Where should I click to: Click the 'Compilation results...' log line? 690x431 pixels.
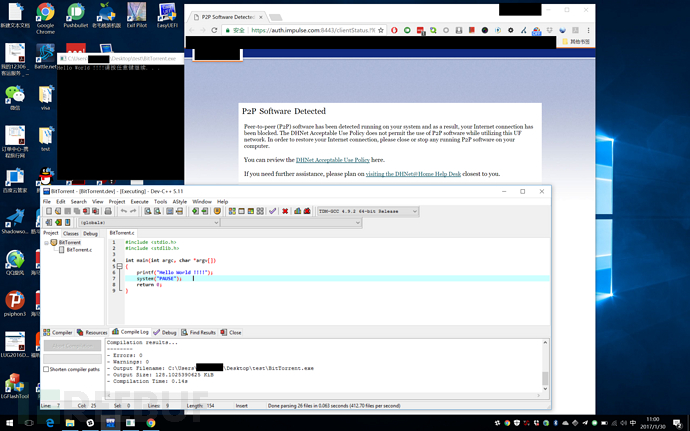pos(142,343)
